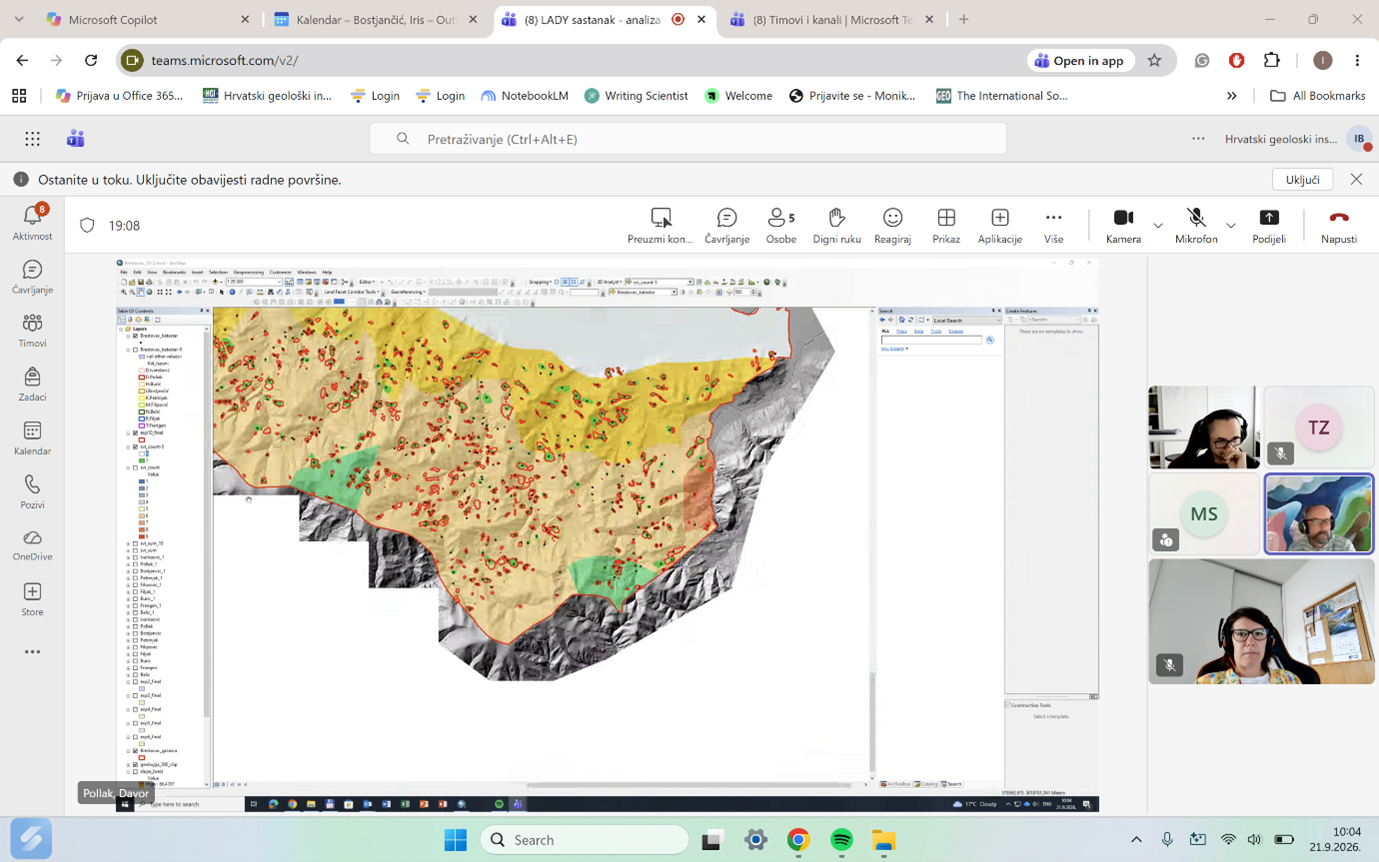This screenshot has width=1379, height=862.
Task: Open Čavrljanje in the left sidebar
Action: point(32,277)
